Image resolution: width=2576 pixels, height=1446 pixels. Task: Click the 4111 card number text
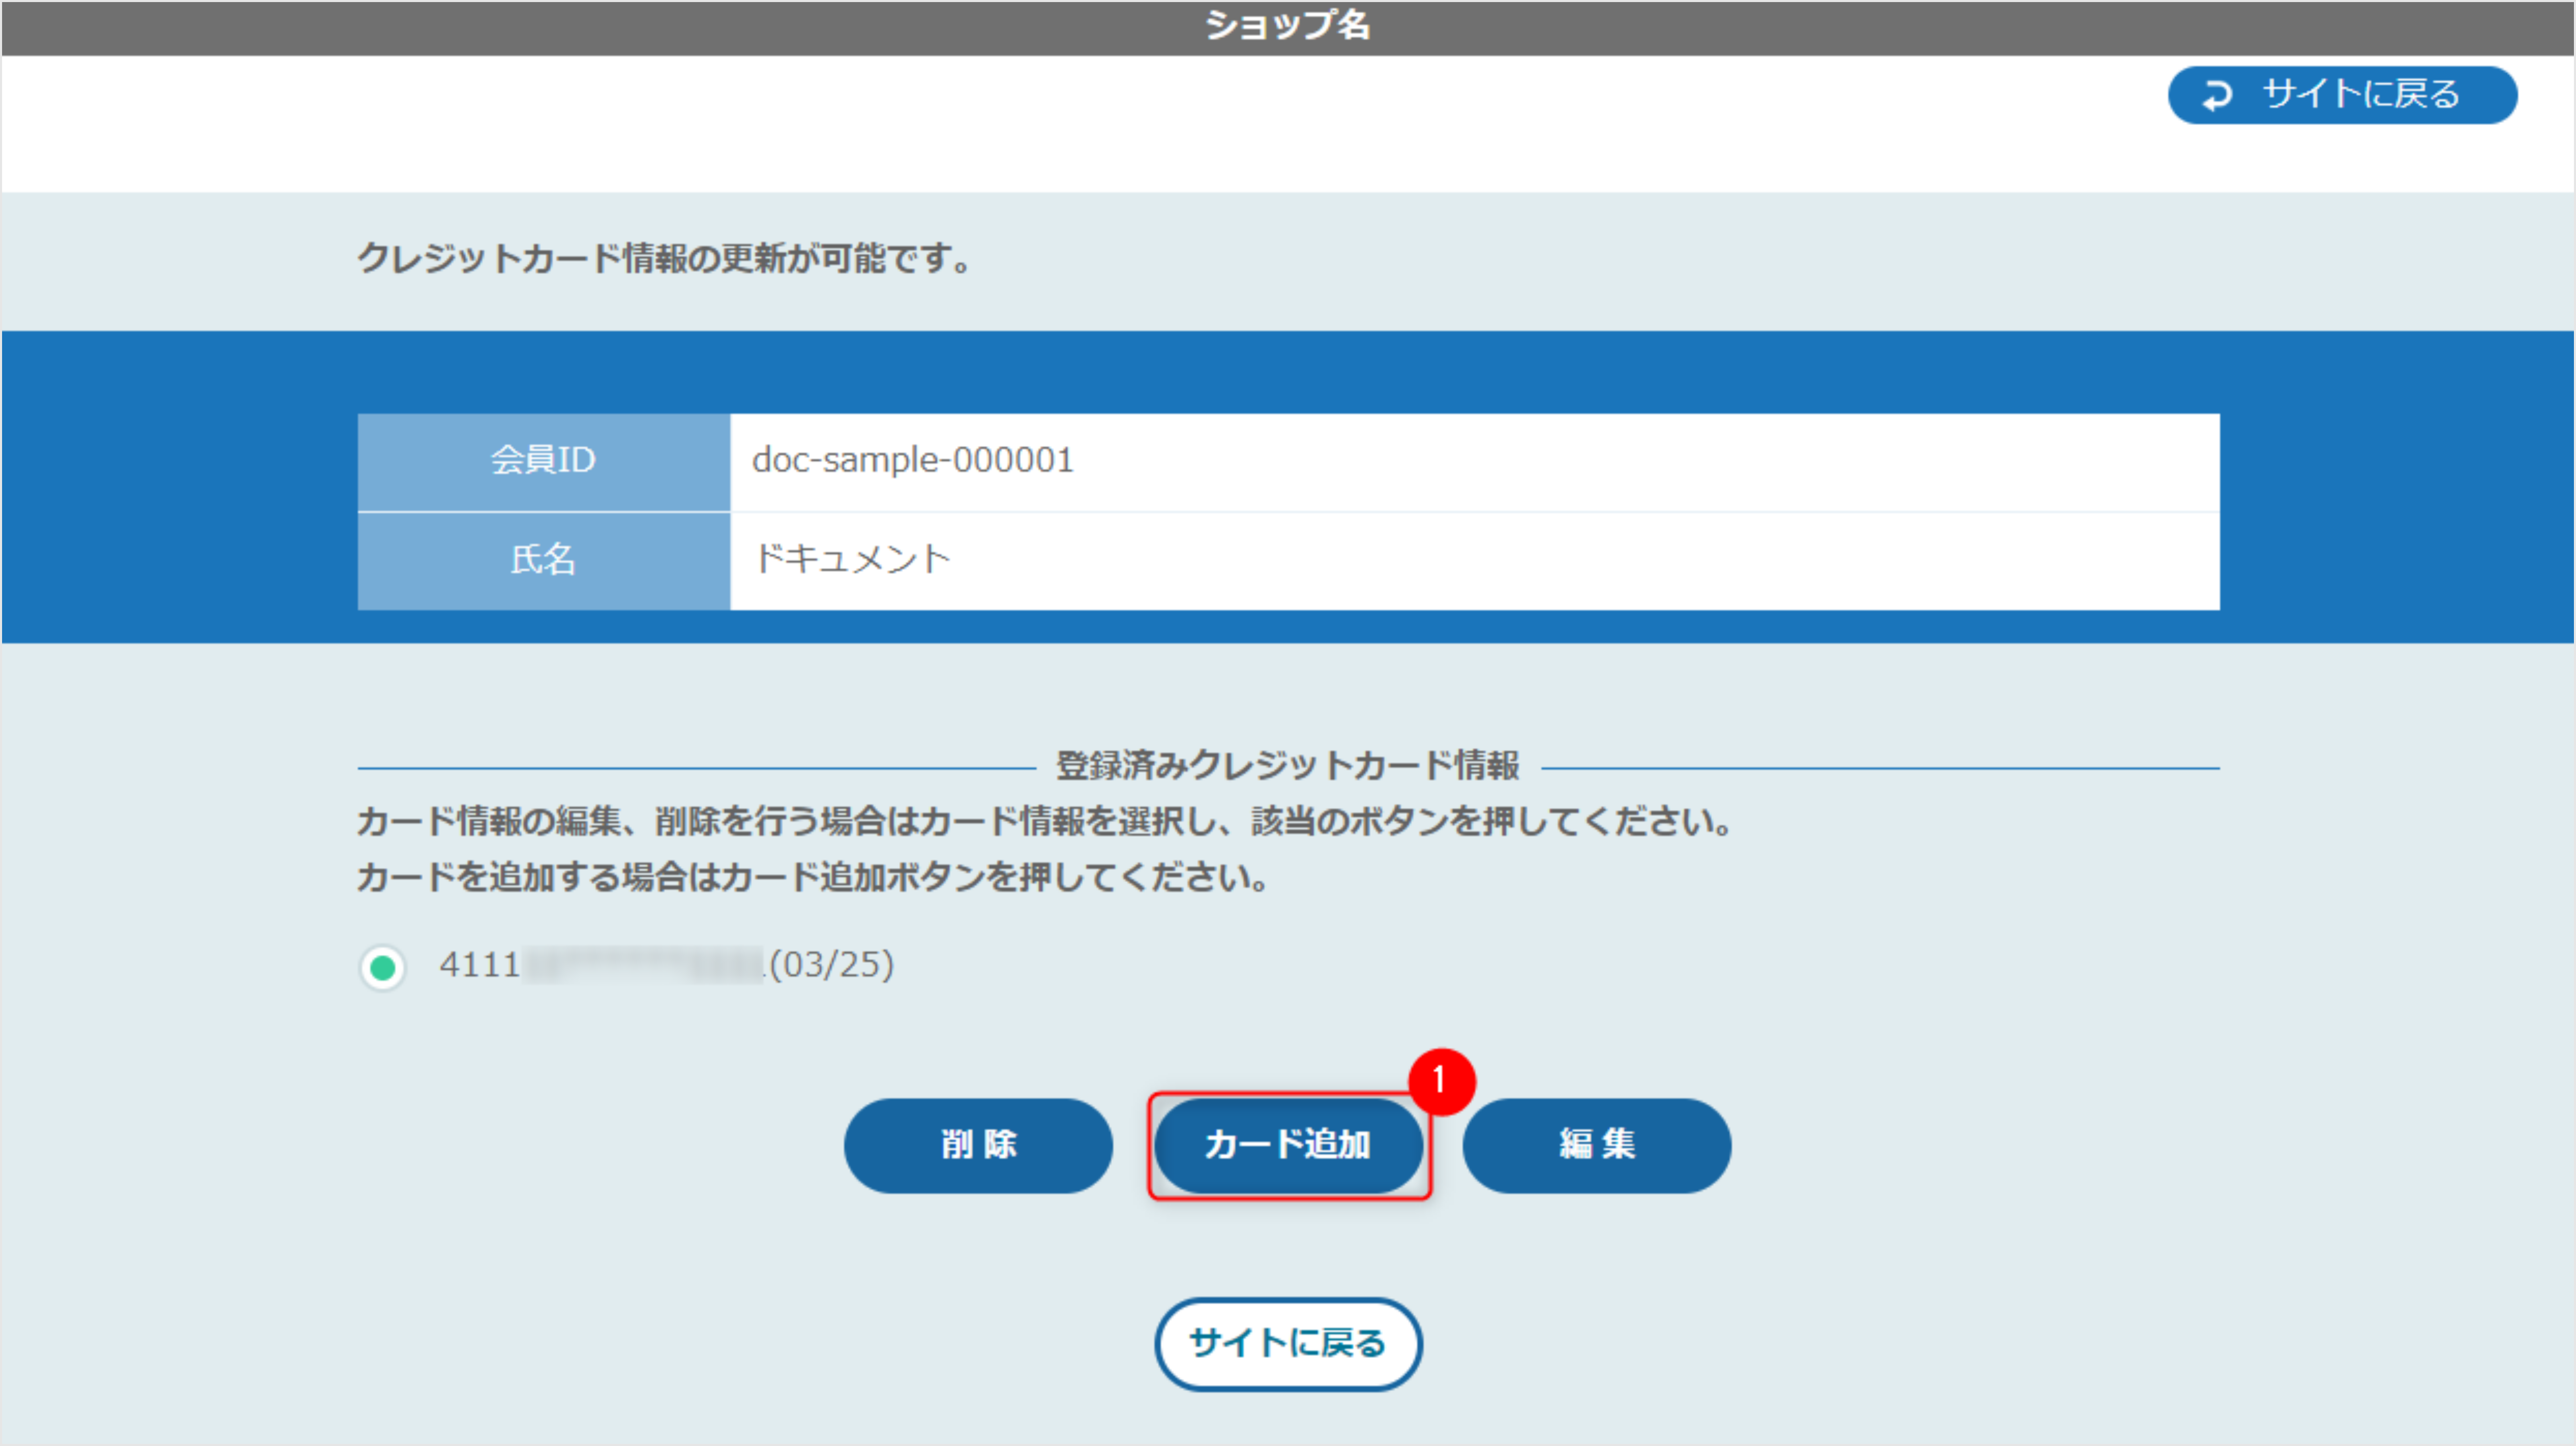[480, 965]
